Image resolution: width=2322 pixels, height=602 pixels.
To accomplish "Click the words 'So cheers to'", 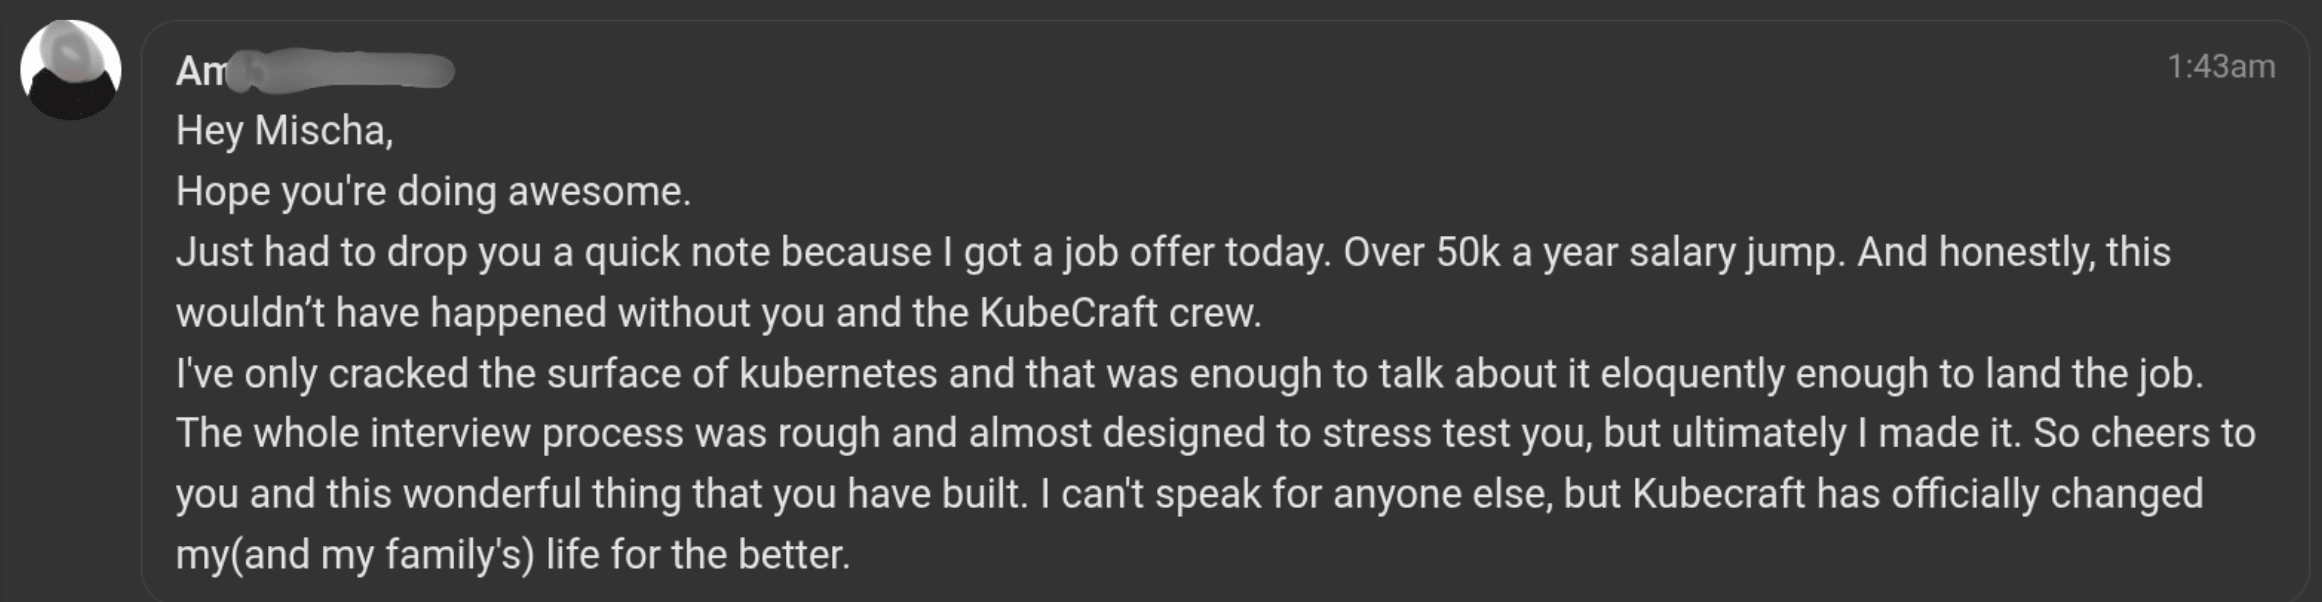I will pos(2144,434).
